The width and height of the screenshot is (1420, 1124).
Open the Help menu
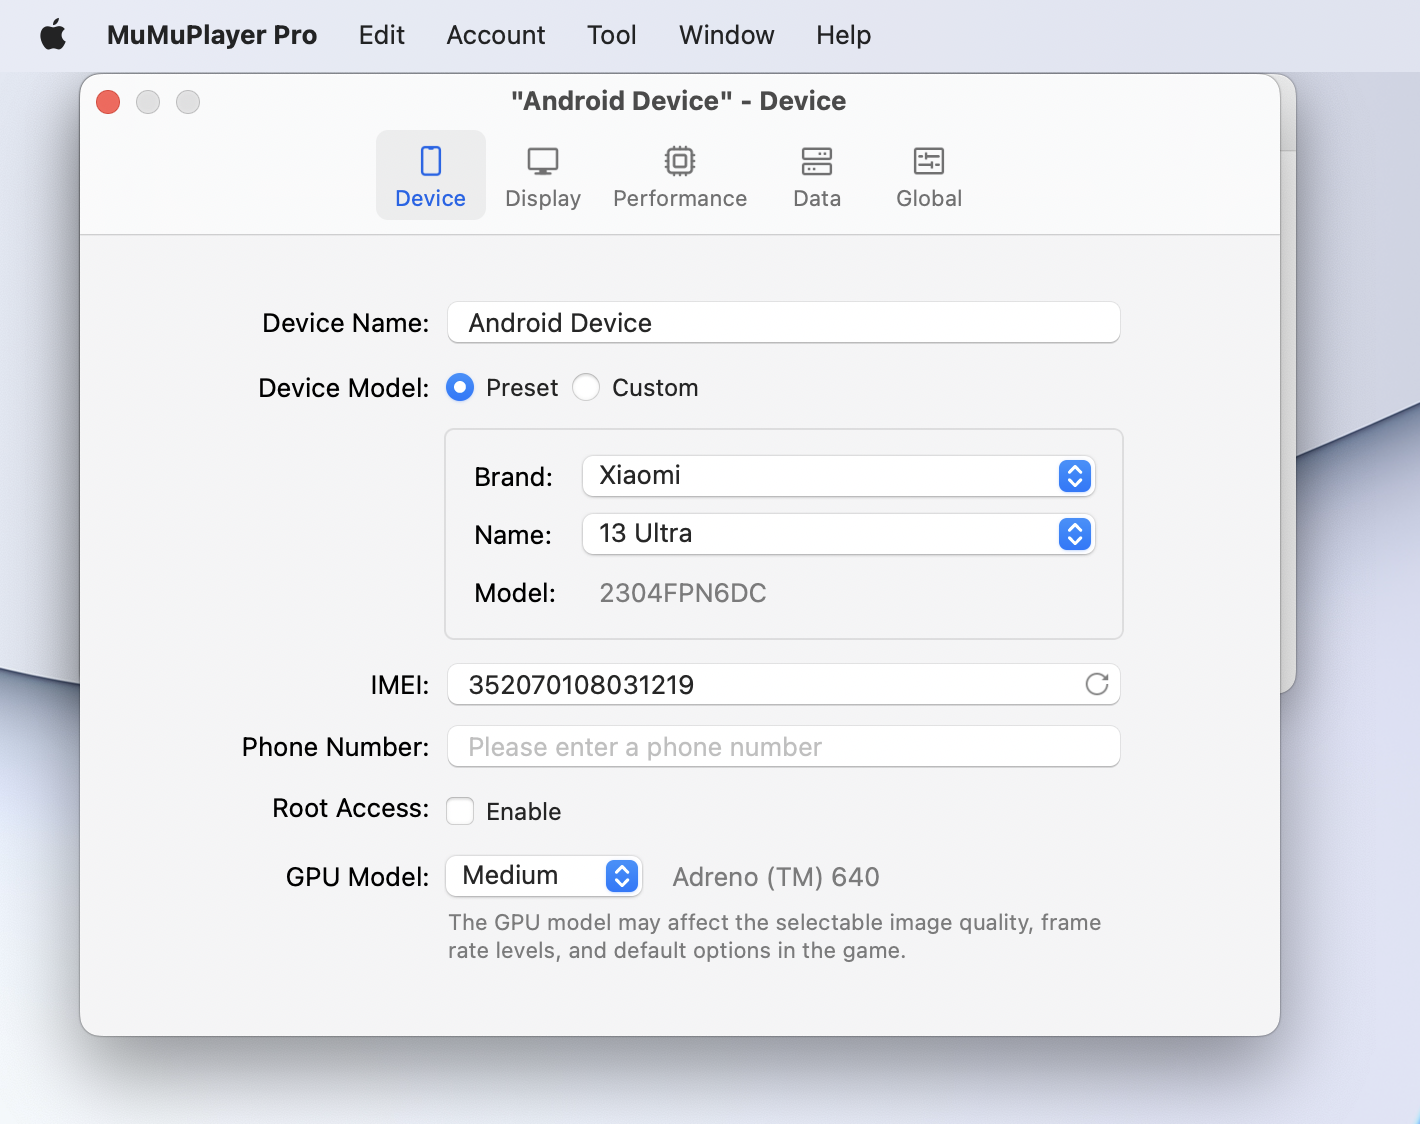click(x=843, y=36)
